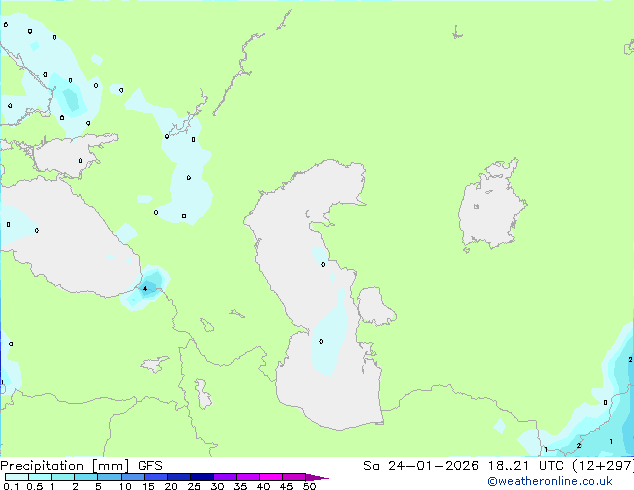Click the legend arrow tip above 50 mm

317,477
